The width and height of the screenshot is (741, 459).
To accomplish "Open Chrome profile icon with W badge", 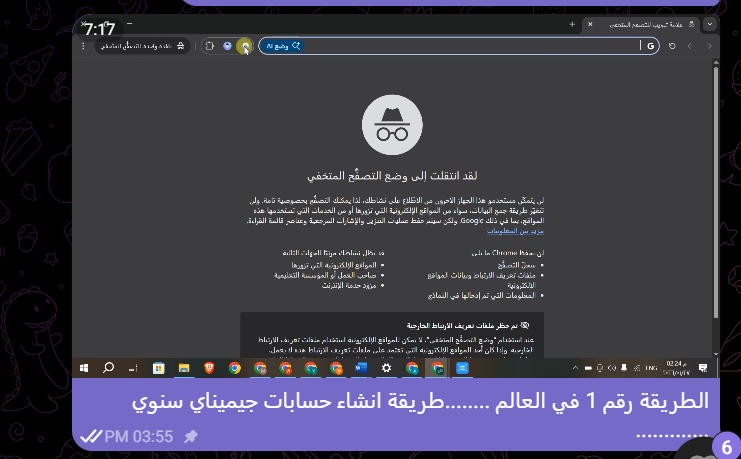I will (x=285, y=368).
